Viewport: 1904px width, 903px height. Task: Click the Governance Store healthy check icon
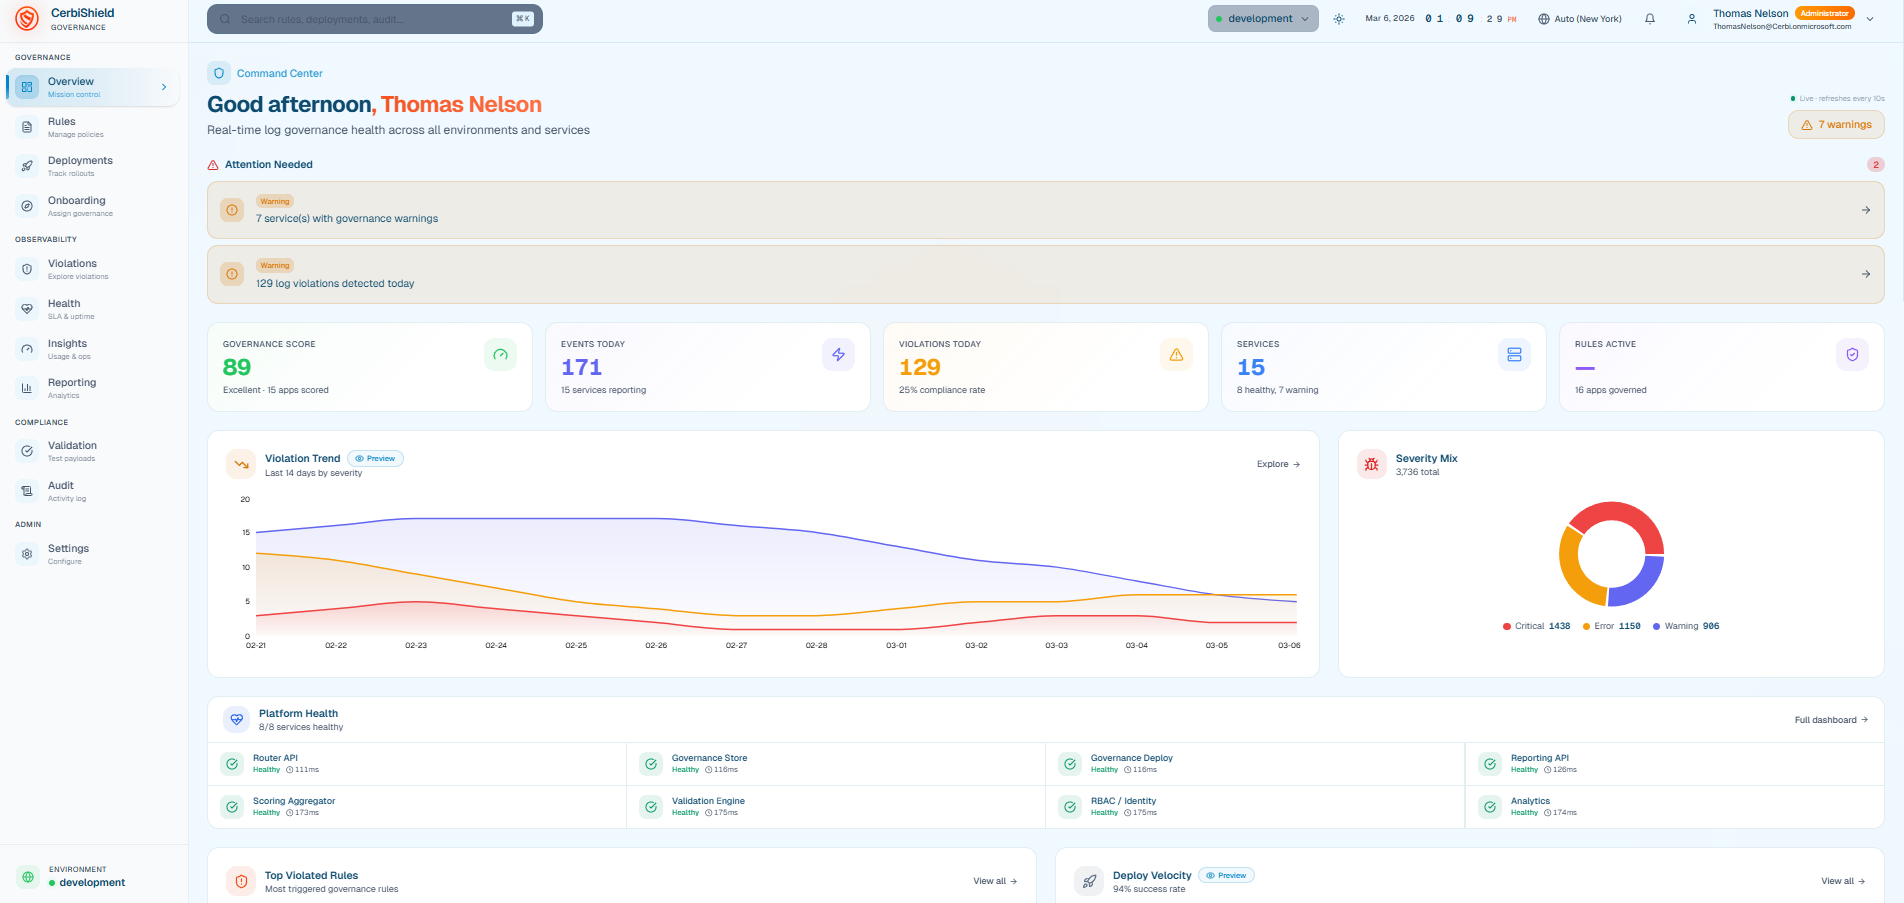point(651,764)
